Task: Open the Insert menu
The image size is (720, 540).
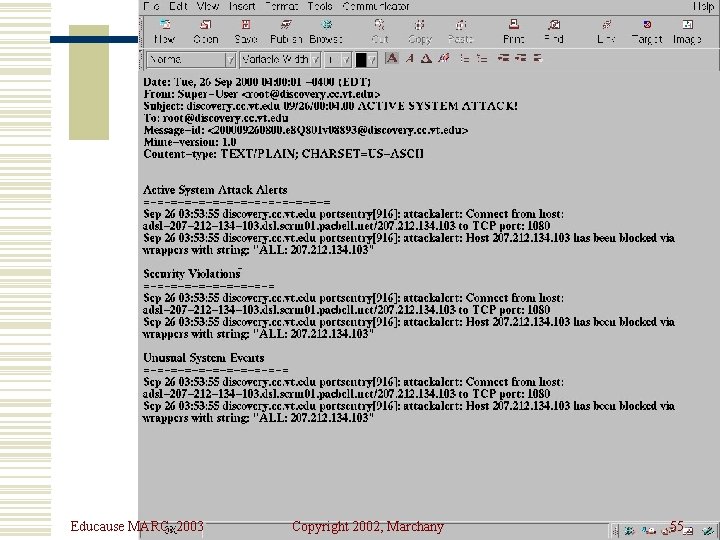Action: click(x=242, y=6)
